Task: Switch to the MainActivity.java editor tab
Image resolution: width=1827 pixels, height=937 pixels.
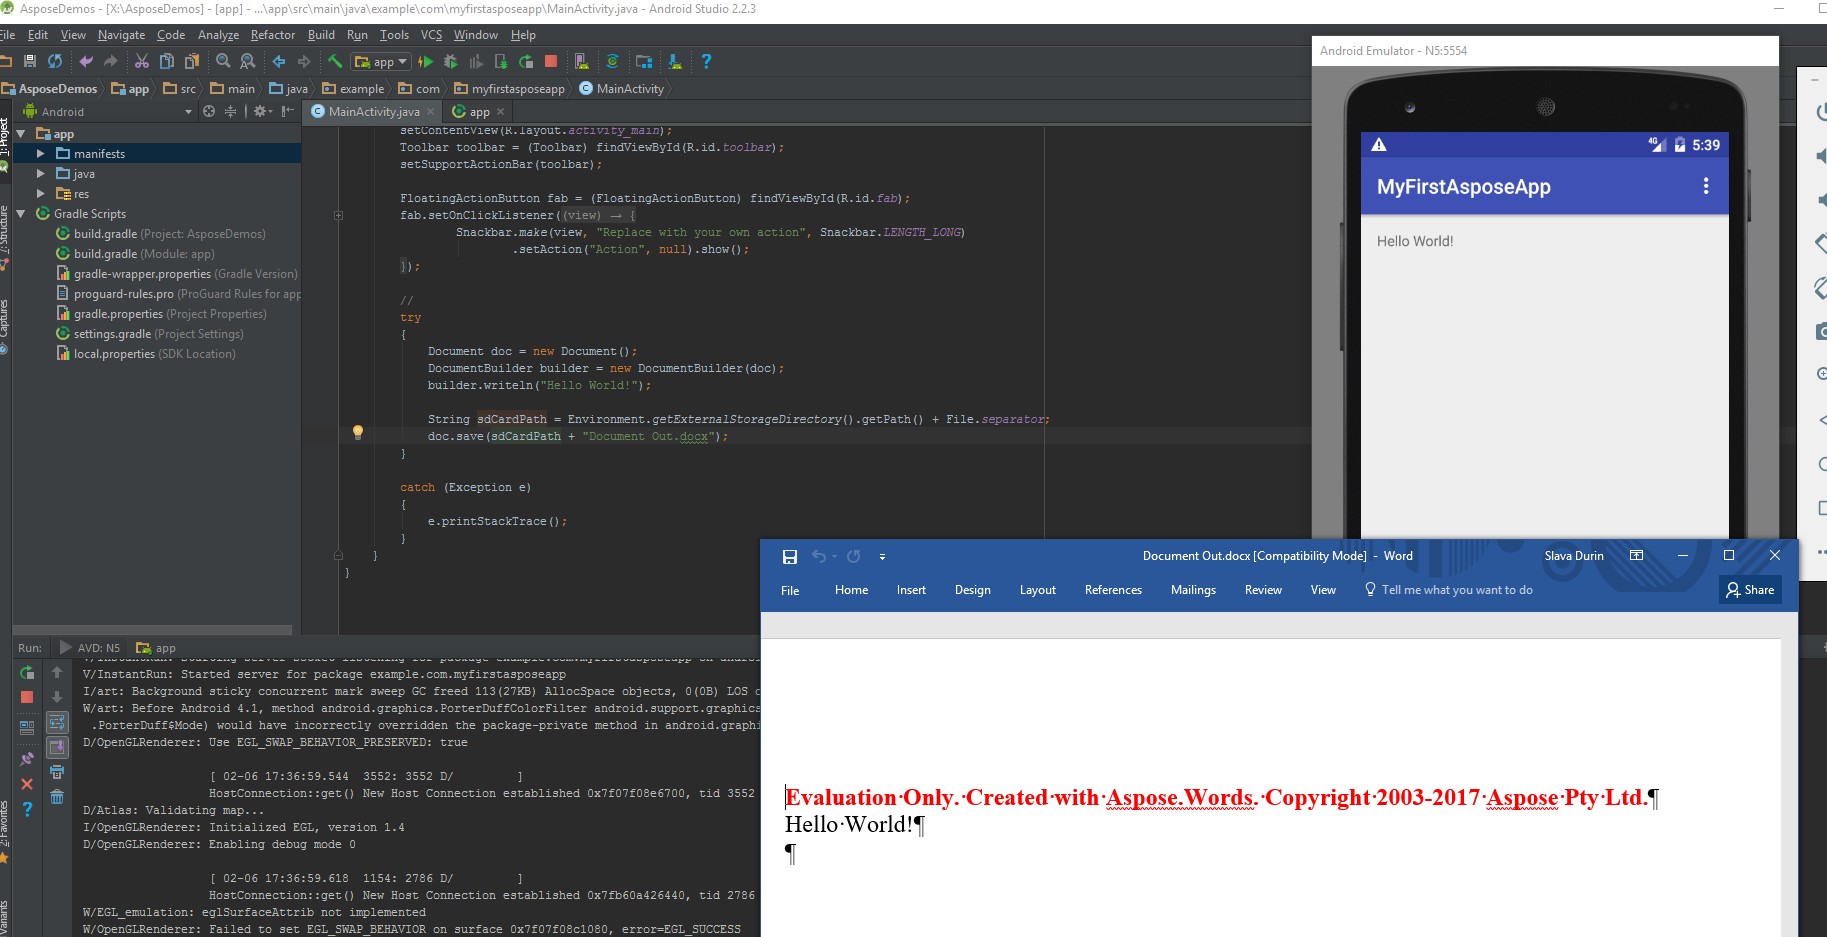Action: tap(373, 111)
